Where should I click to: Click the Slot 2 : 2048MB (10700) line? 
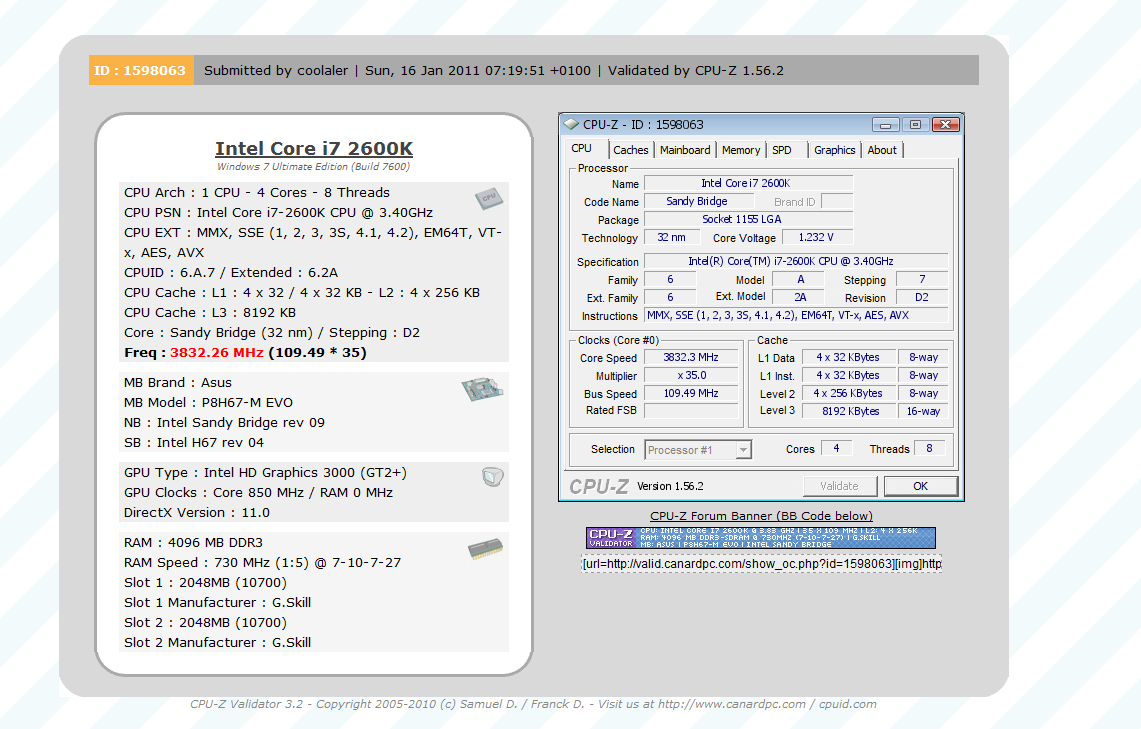tap(205, 623)
